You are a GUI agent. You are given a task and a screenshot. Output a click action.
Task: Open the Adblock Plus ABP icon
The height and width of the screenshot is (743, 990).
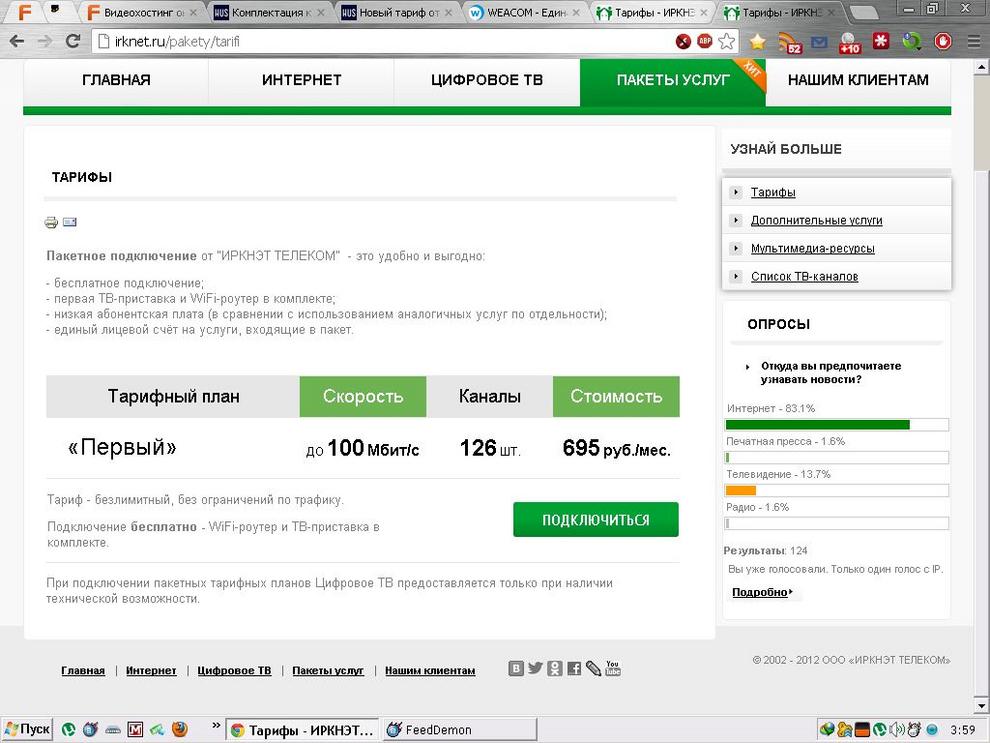click(705, 42)
